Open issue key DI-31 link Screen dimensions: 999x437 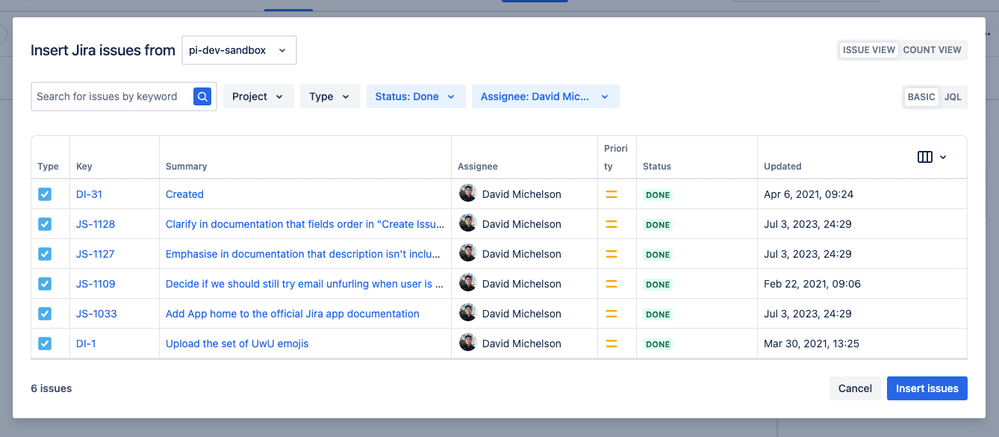click(89, 194)
